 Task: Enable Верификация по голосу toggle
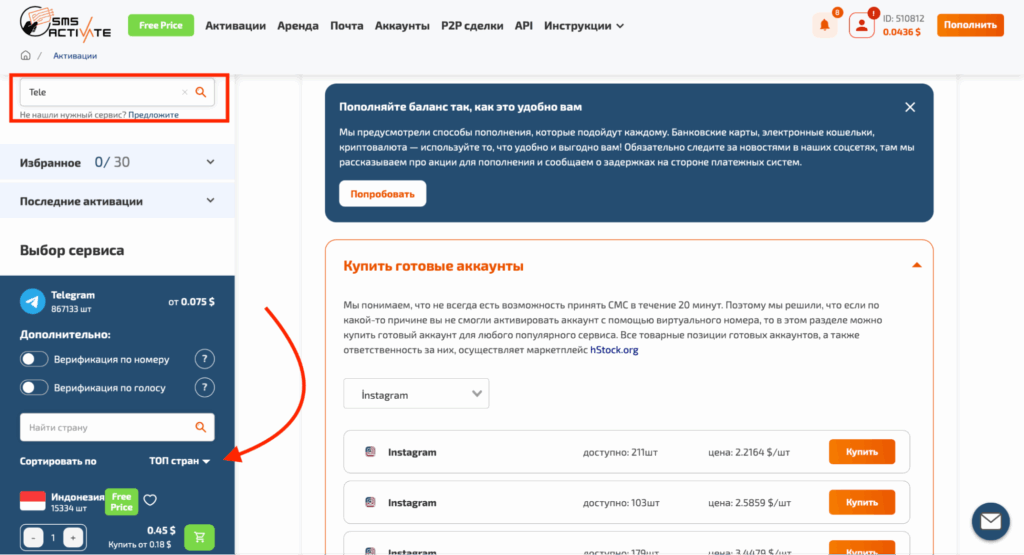33,387
